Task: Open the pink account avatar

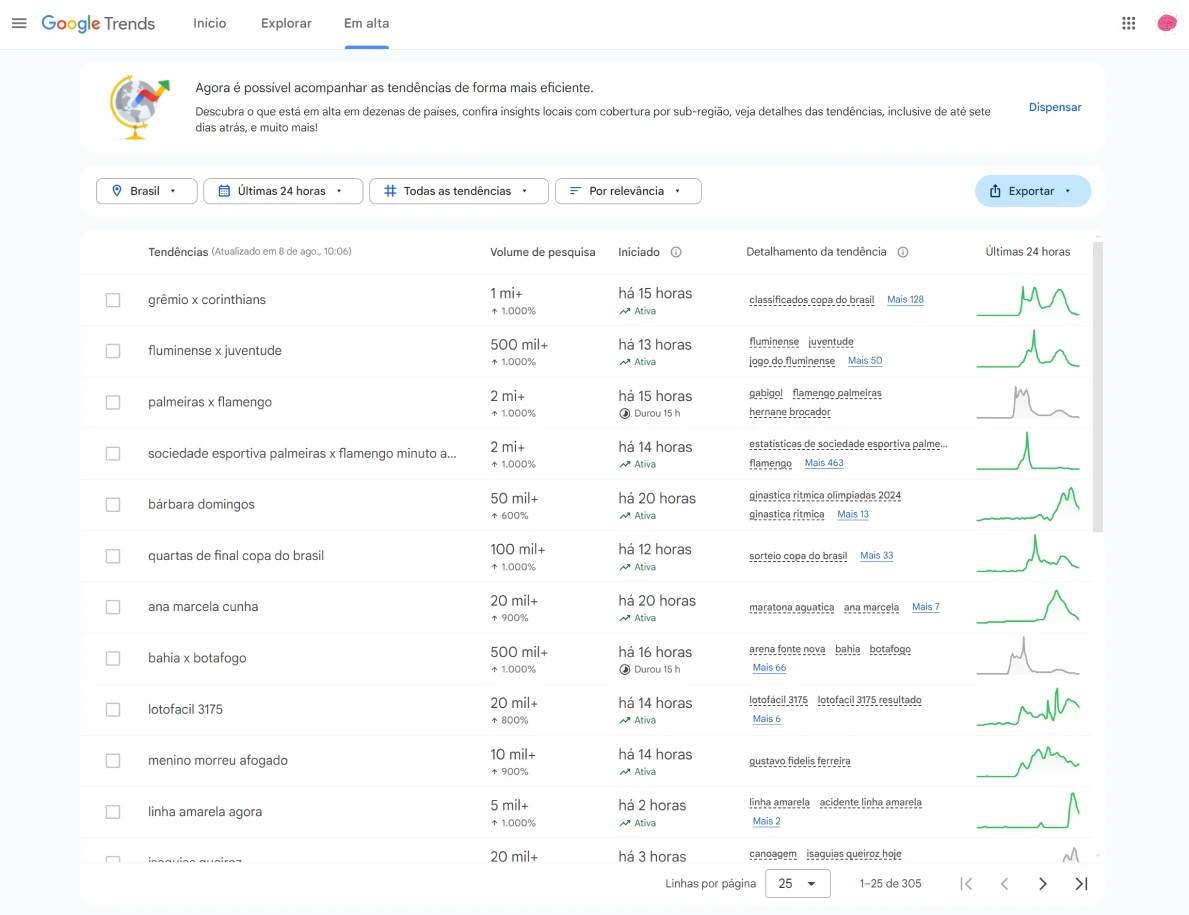Action: [1166, 24]
